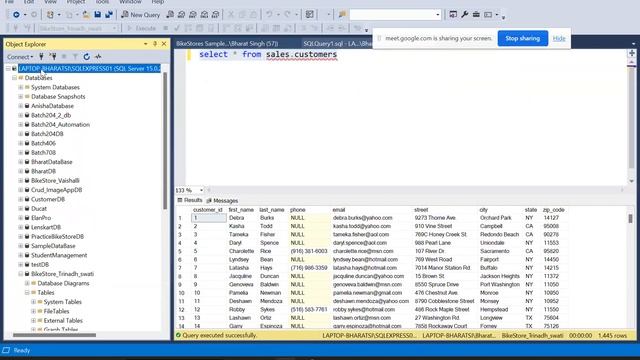Viewport: 640px width, 360px height.
Task: Click the Connect Object Explorer plug icon
Action: click(41, 57)
